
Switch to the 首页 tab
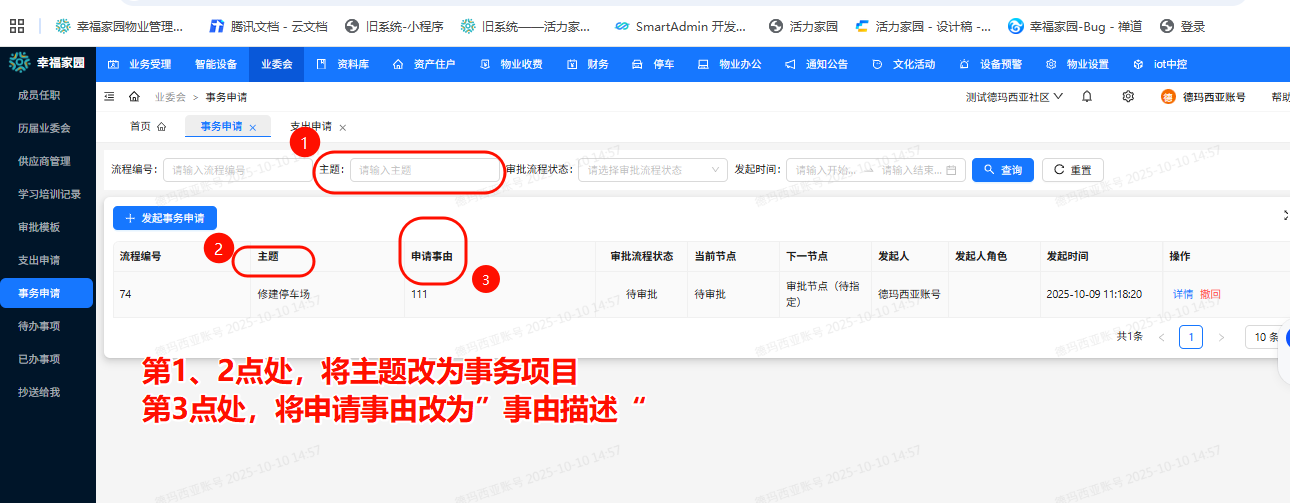(147, 127)
